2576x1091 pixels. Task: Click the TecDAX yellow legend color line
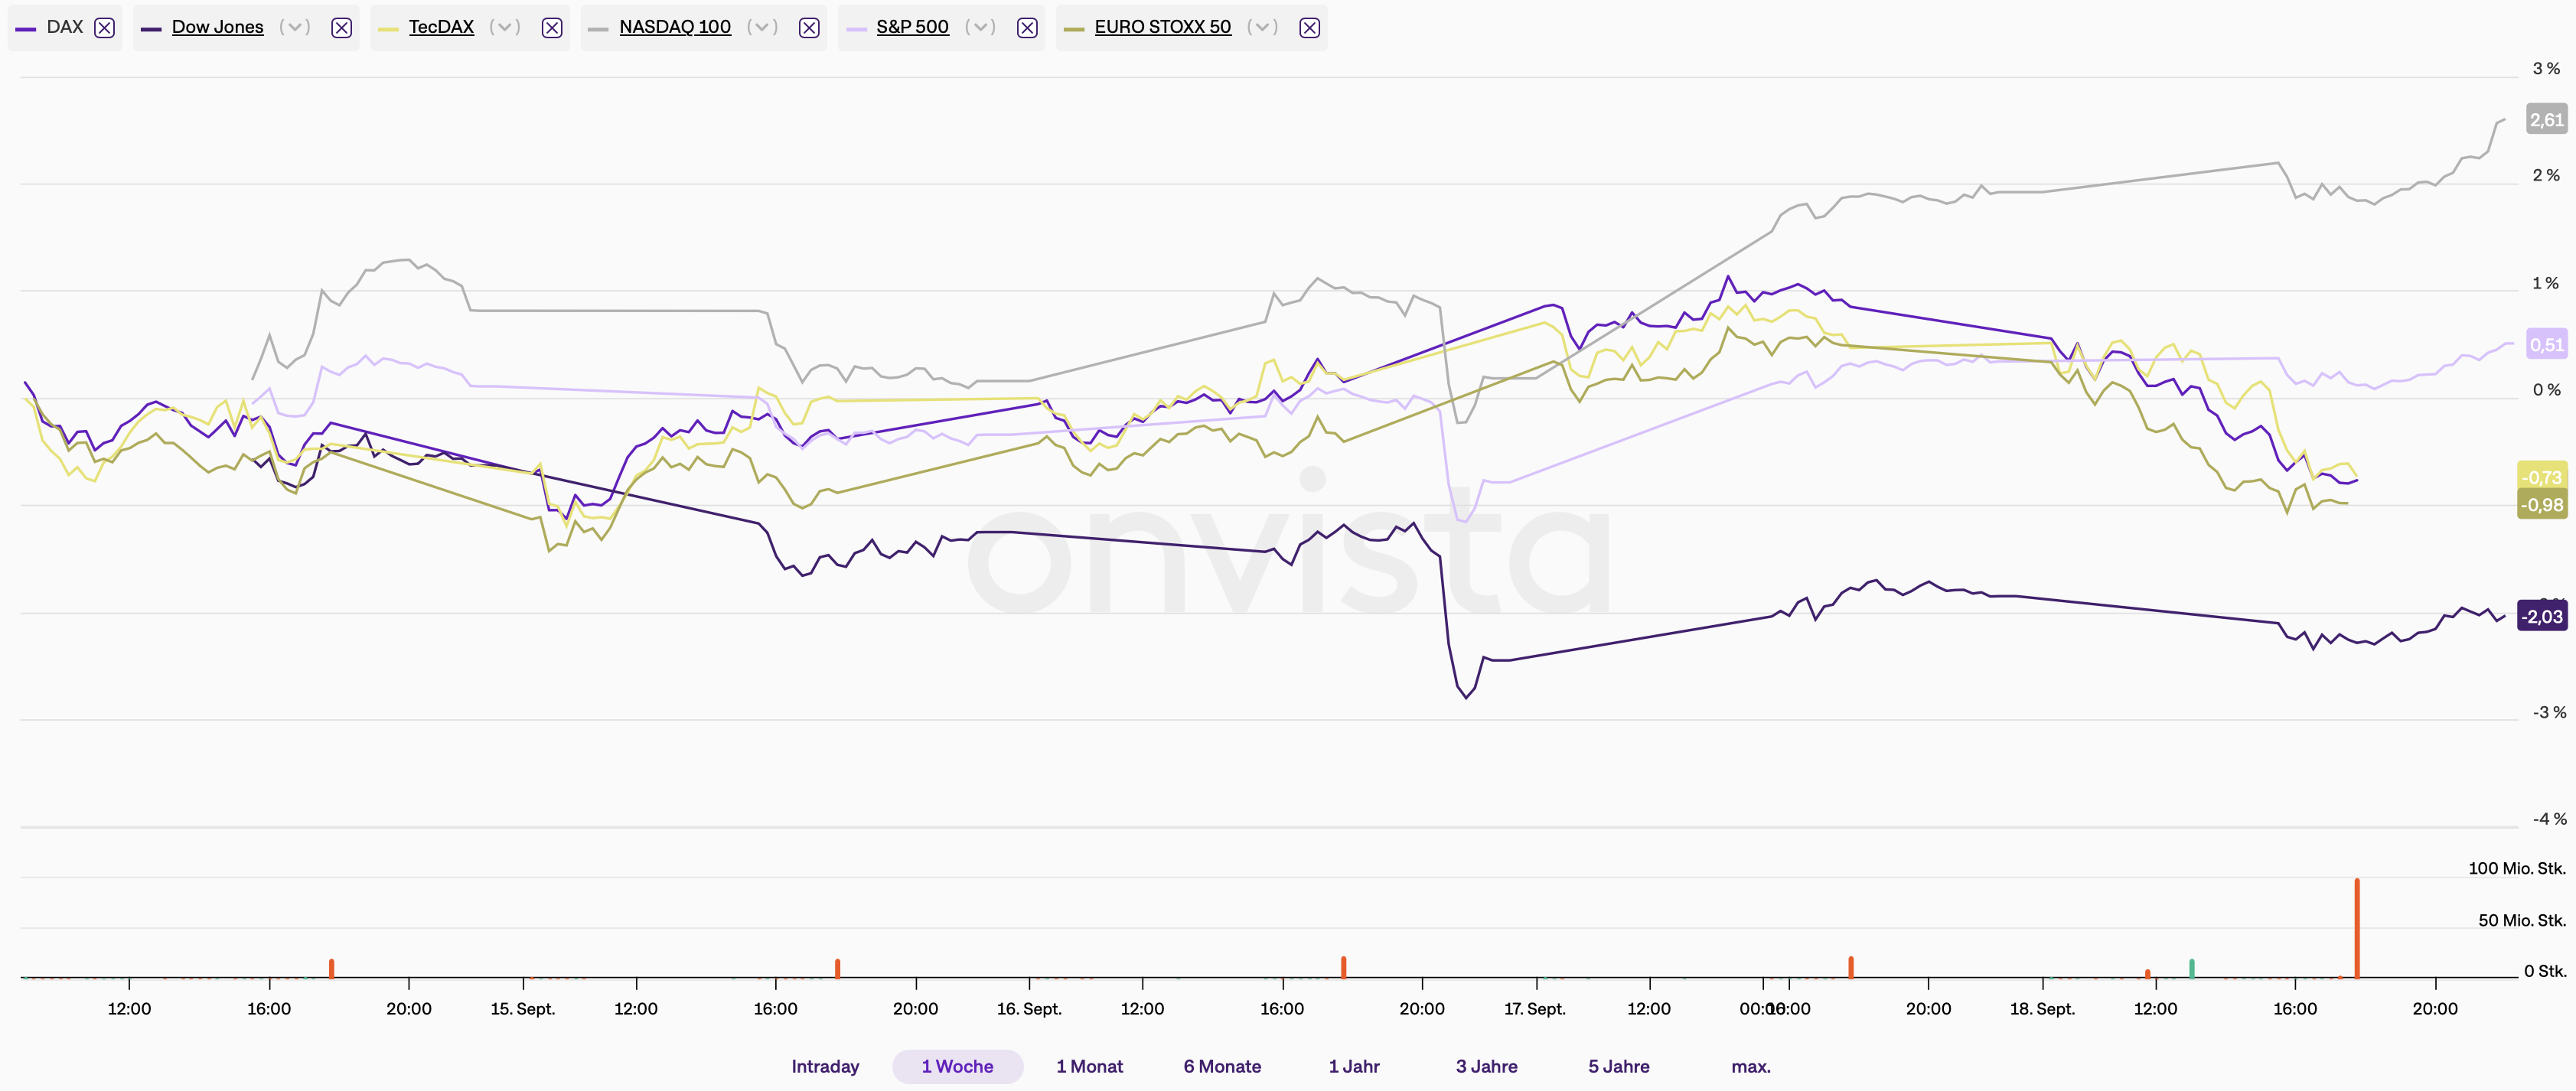[388, 29]
